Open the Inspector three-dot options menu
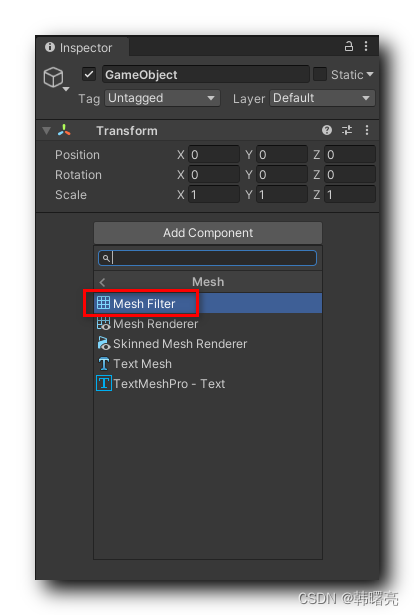The width and height of the screenshot is (414, 615). [x=366, y=46]
